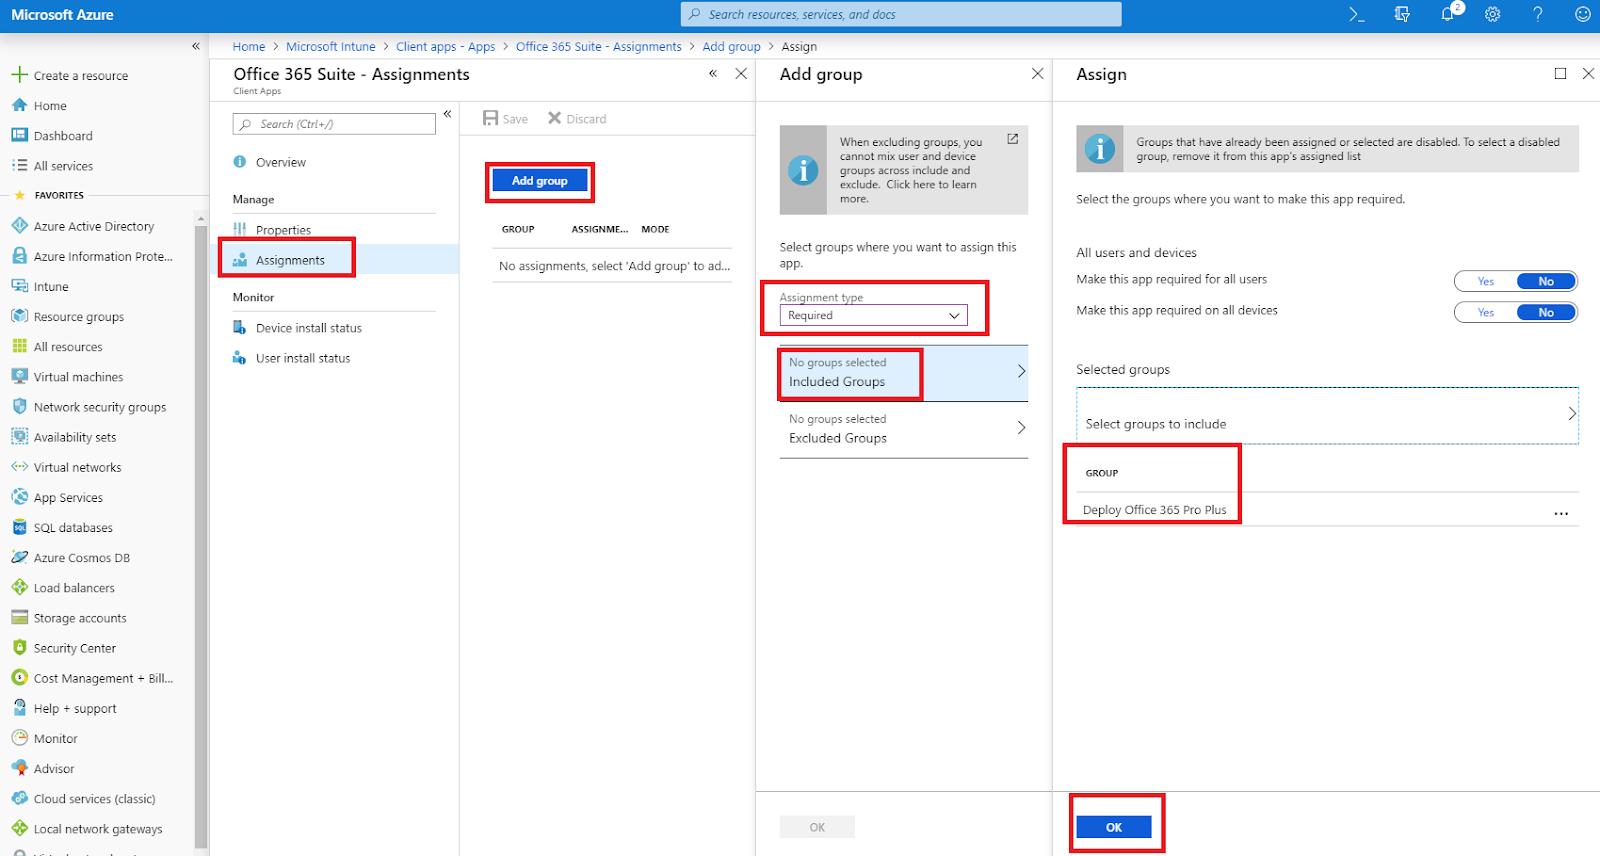Click the Security Center icon
This screenshot has width=1600, height=856.
click(x=19, y=647)
